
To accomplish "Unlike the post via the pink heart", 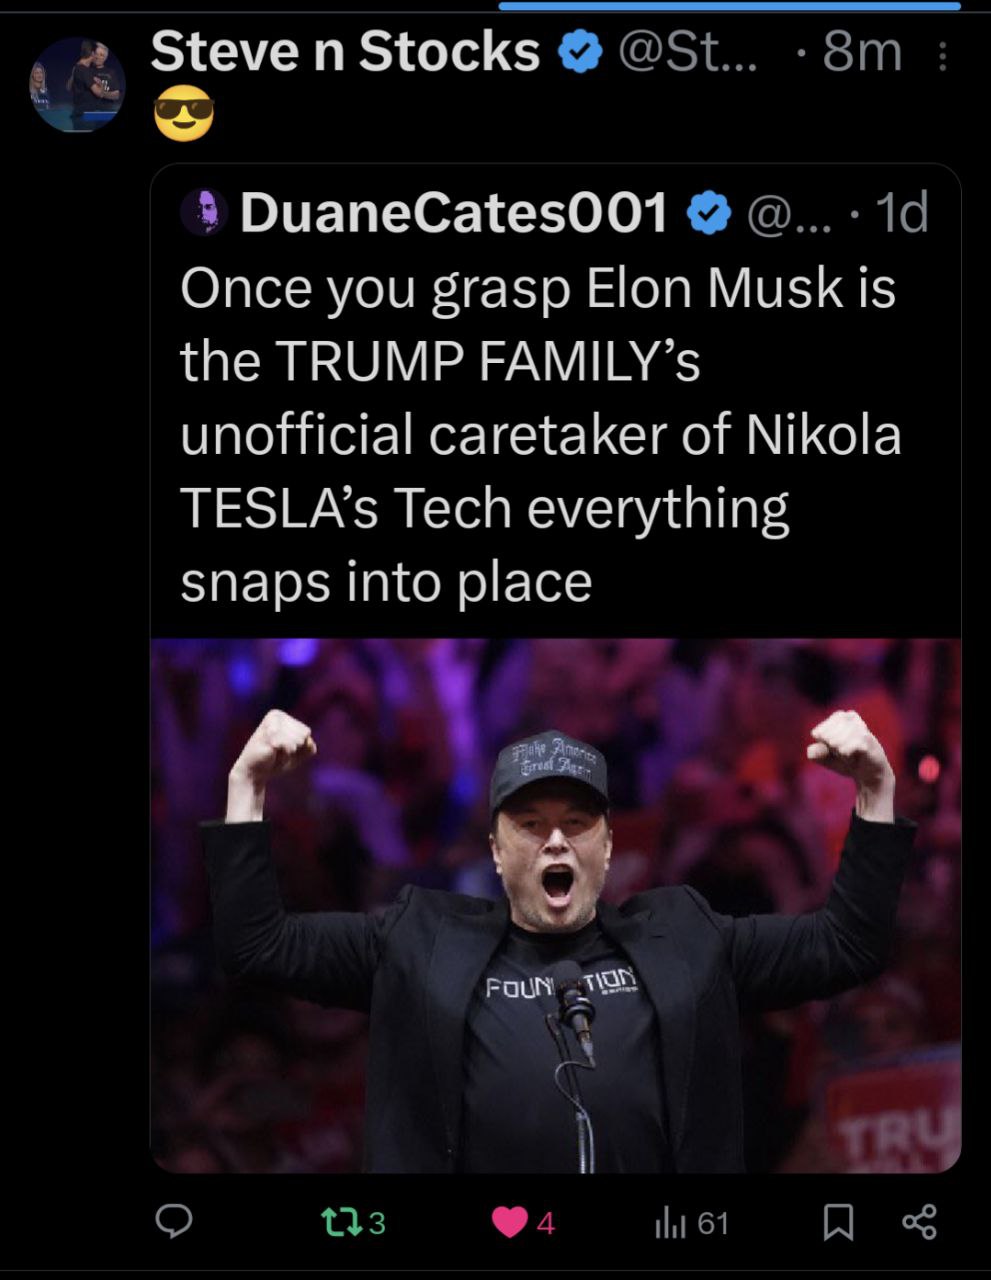I will [510, 1222].
